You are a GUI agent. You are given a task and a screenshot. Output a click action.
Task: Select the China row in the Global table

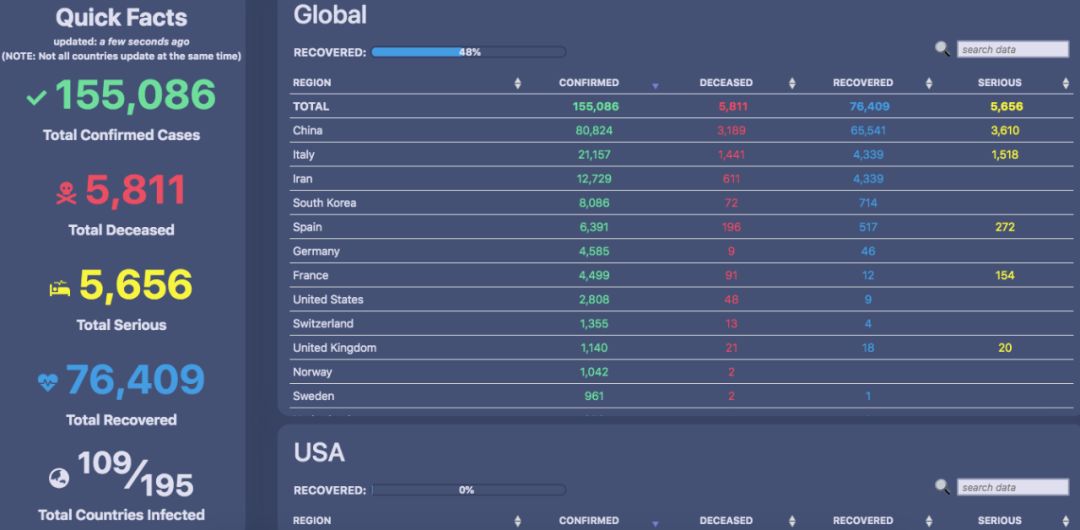(x=308, y=131)
